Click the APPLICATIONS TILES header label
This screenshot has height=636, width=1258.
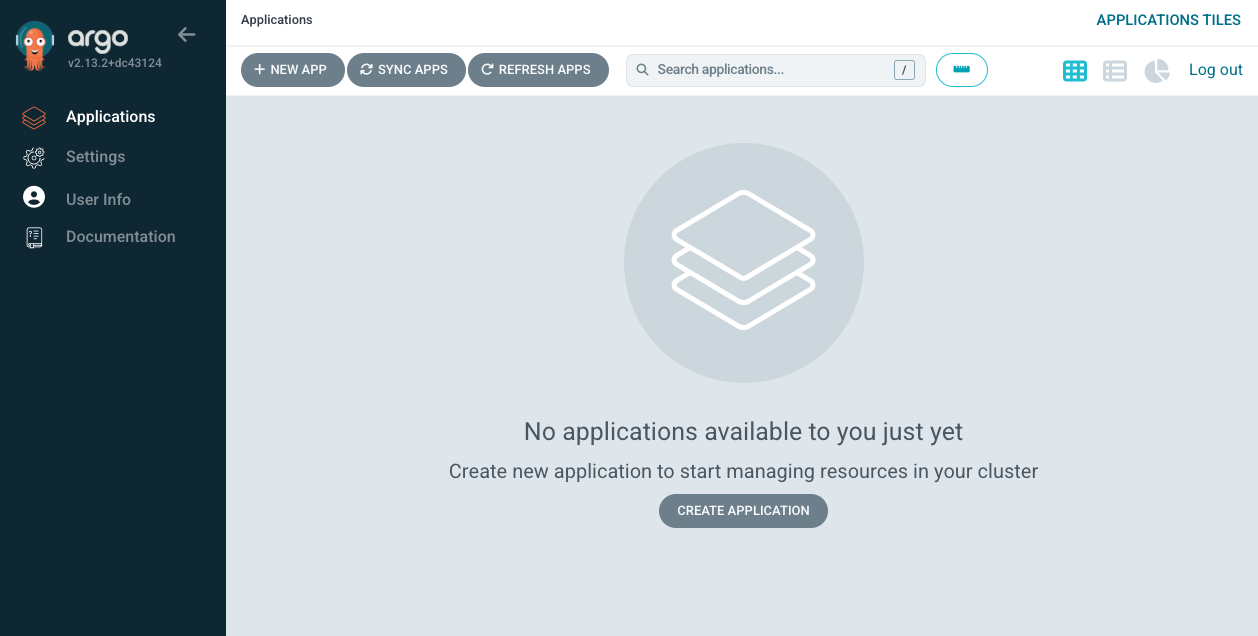1169,20
